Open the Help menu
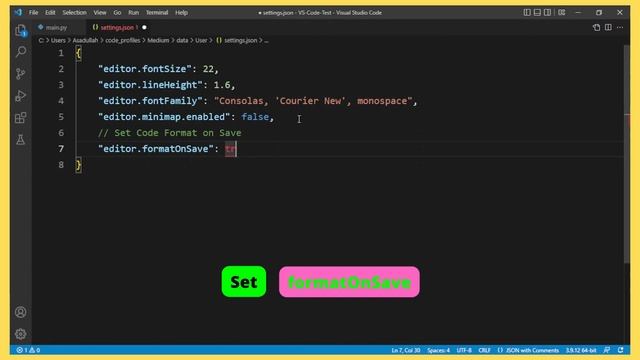640x360 pixels. click(182, 13)
